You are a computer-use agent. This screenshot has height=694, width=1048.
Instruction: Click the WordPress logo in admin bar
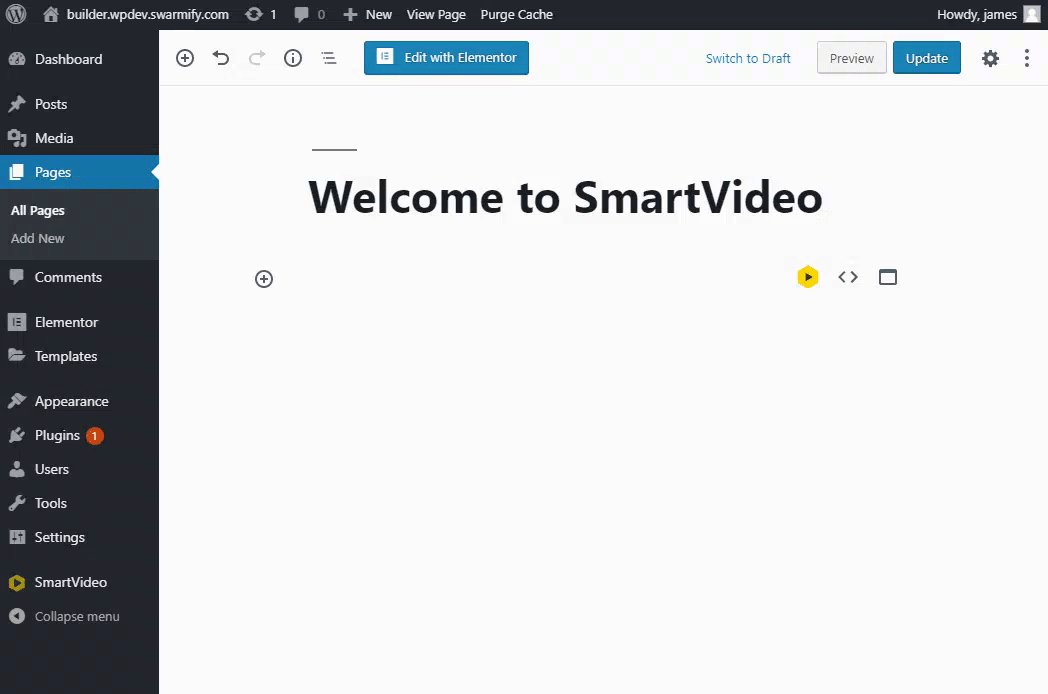15,14
